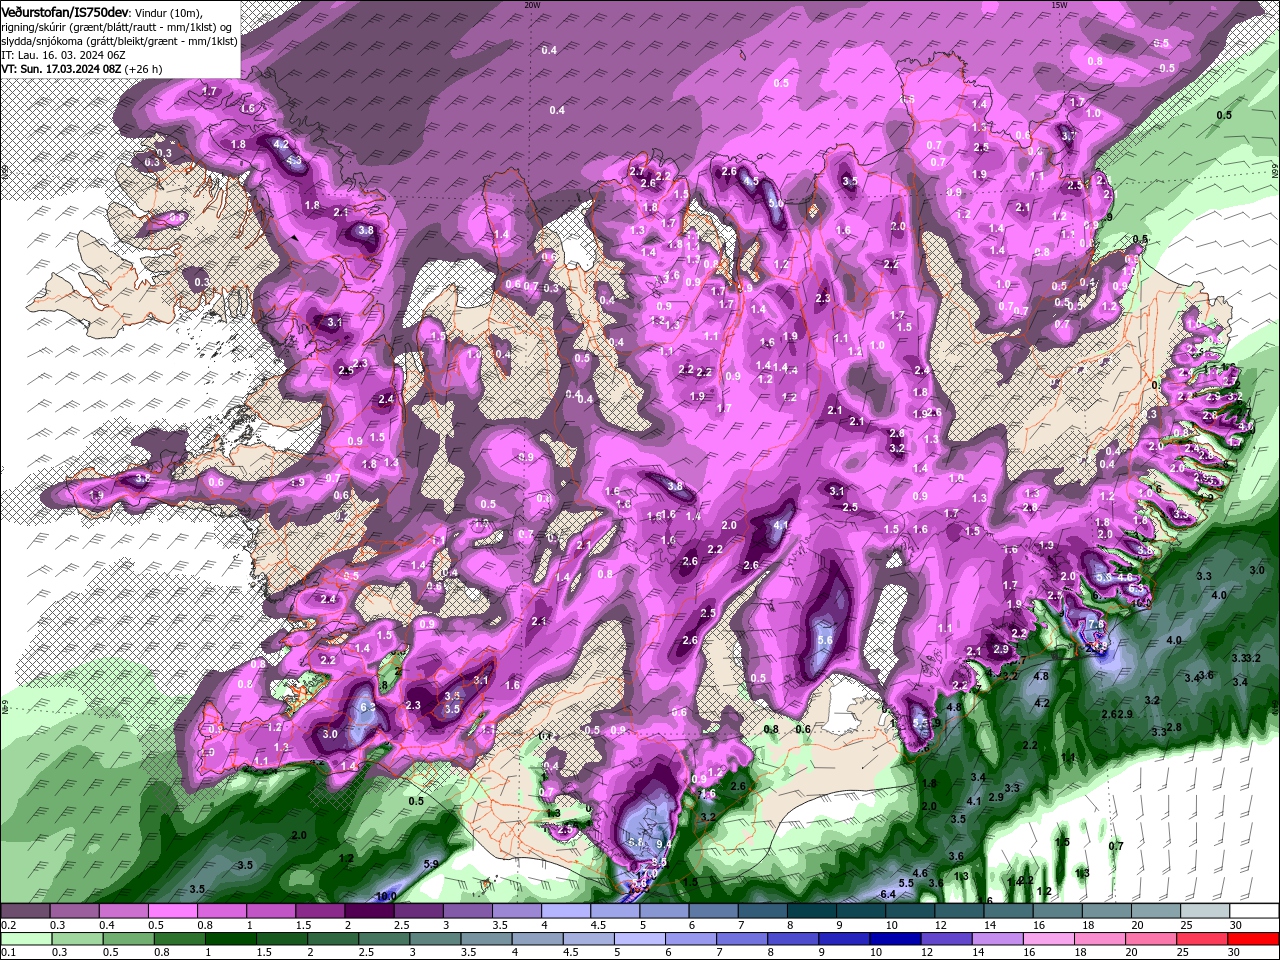Screen dimensions: 1280x960
Task: Click the 'rigning/skúrir' description line
Action: coord(117,27)
